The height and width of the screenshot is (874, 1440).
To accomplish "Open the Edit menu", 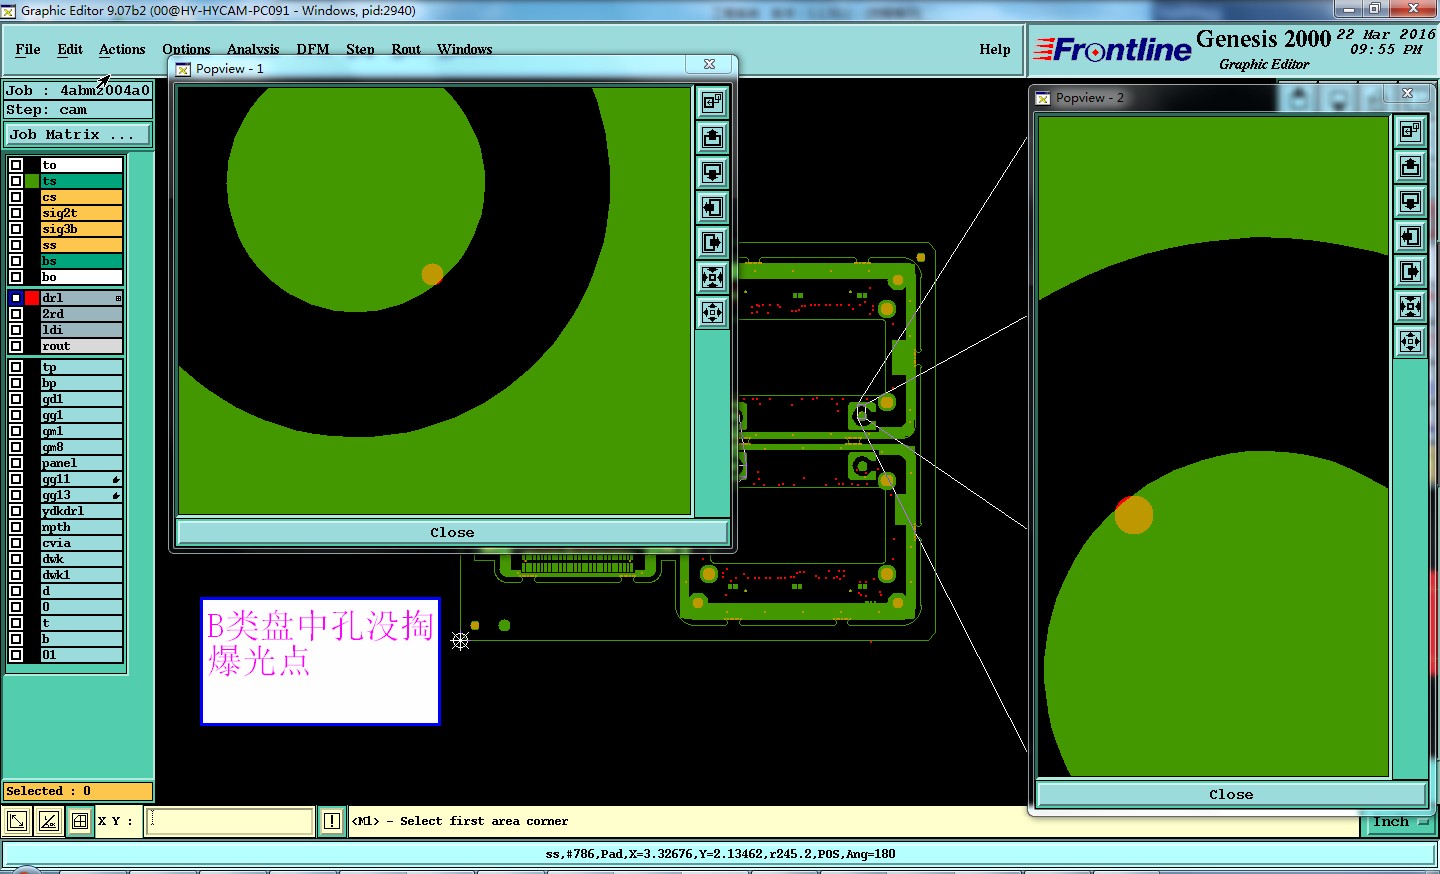I will pos(70,49).
